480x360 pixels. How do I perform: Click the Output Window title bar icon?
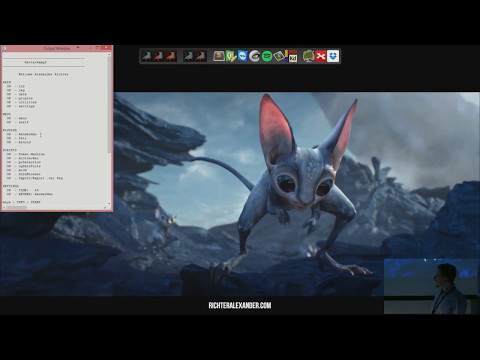click(4, 48)
